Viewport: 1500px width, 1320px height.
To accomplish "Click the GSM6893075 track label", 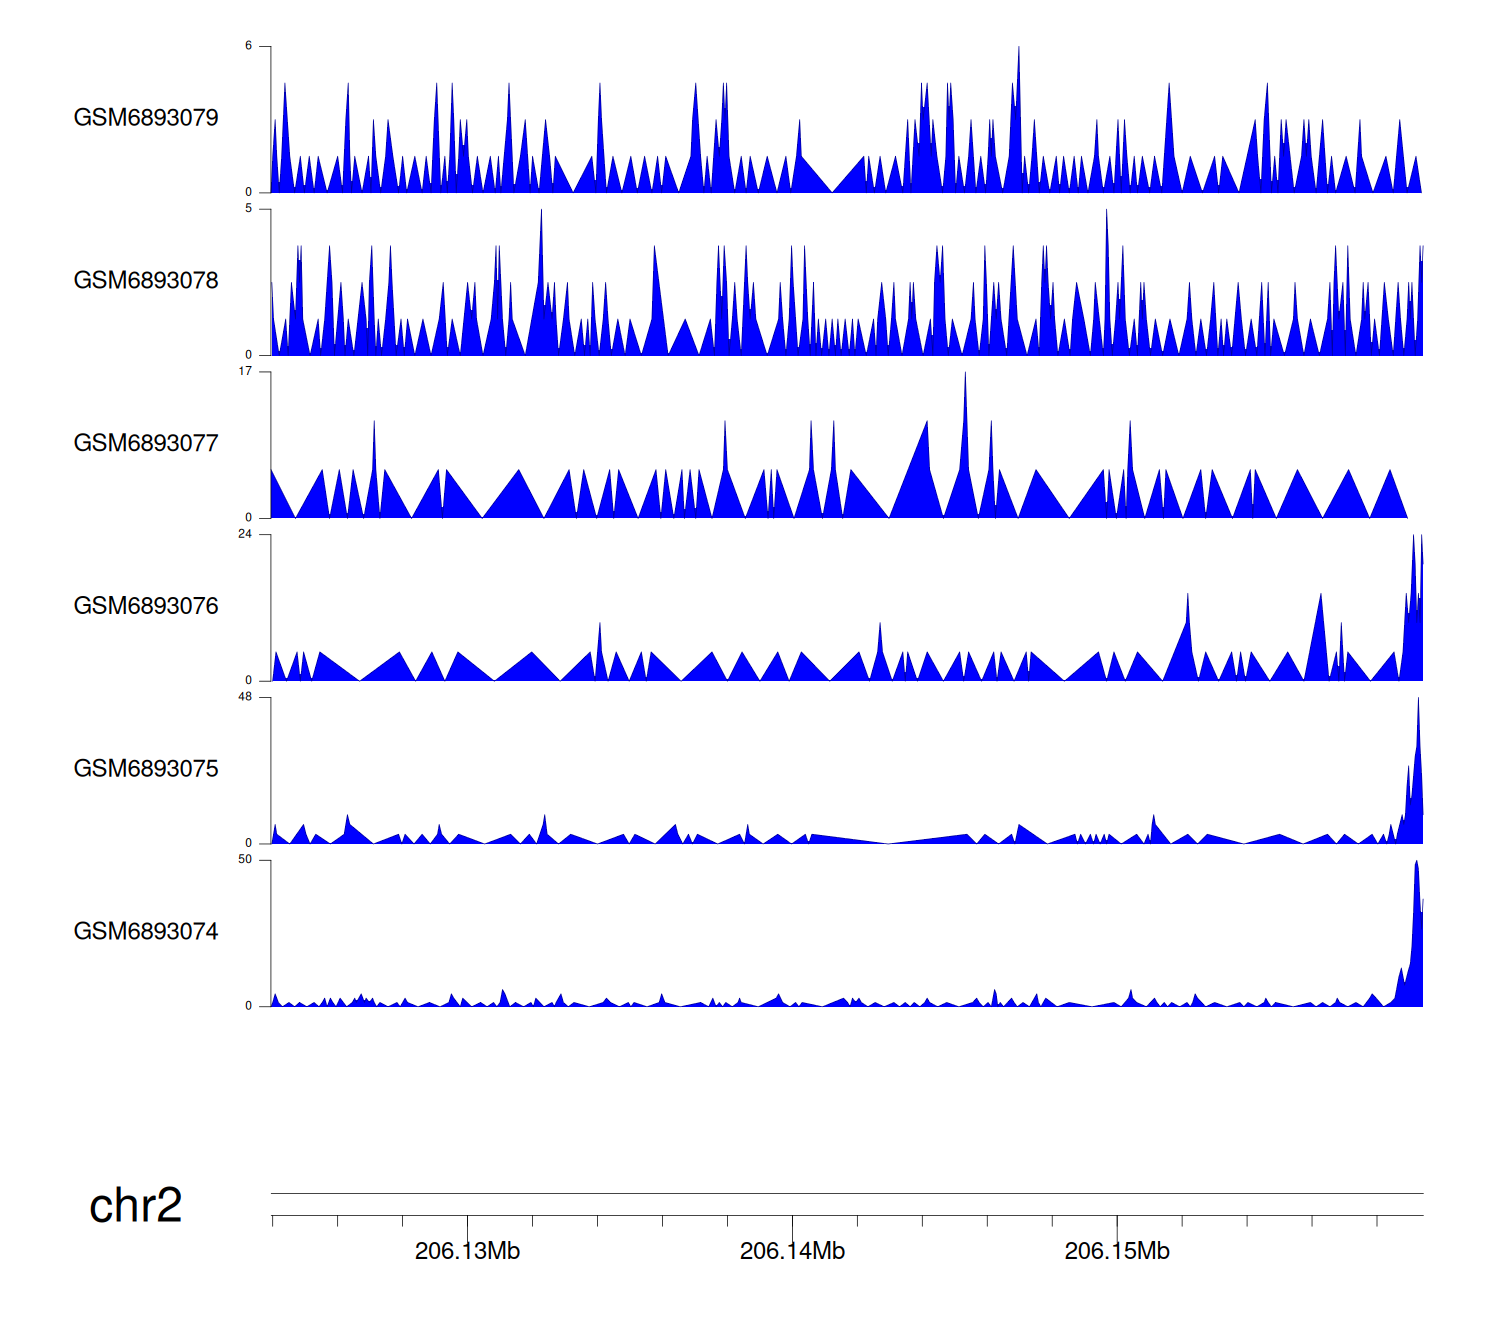I will 146,769.
